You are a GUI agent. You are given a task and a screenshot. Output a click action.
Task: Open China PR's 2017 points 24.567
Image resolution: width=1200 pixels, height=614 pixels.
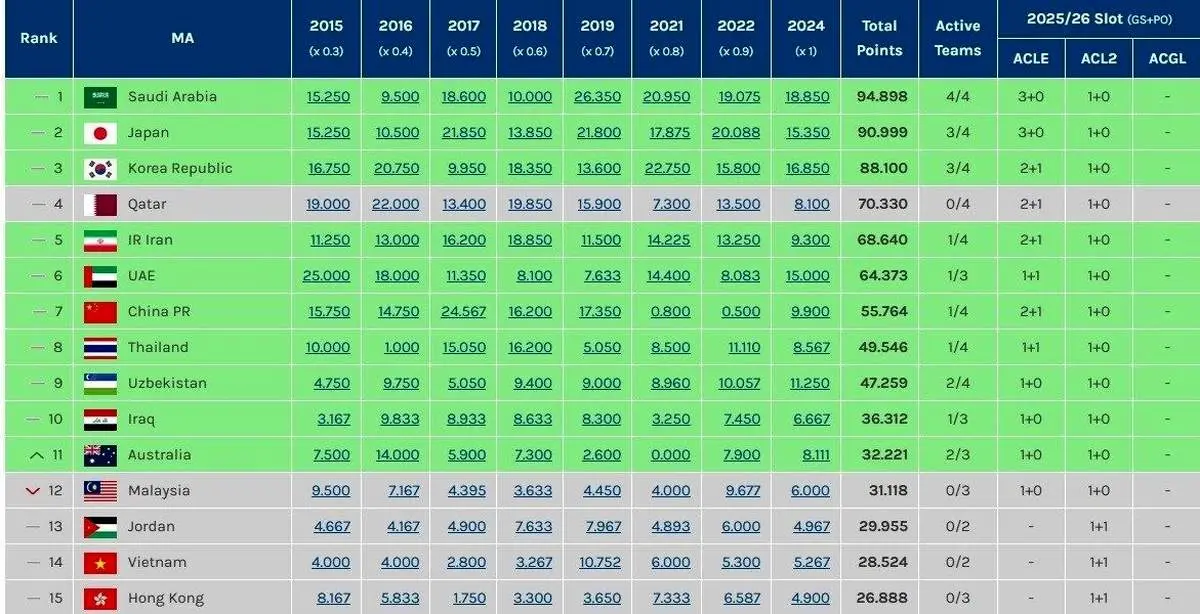pos(463,312)
